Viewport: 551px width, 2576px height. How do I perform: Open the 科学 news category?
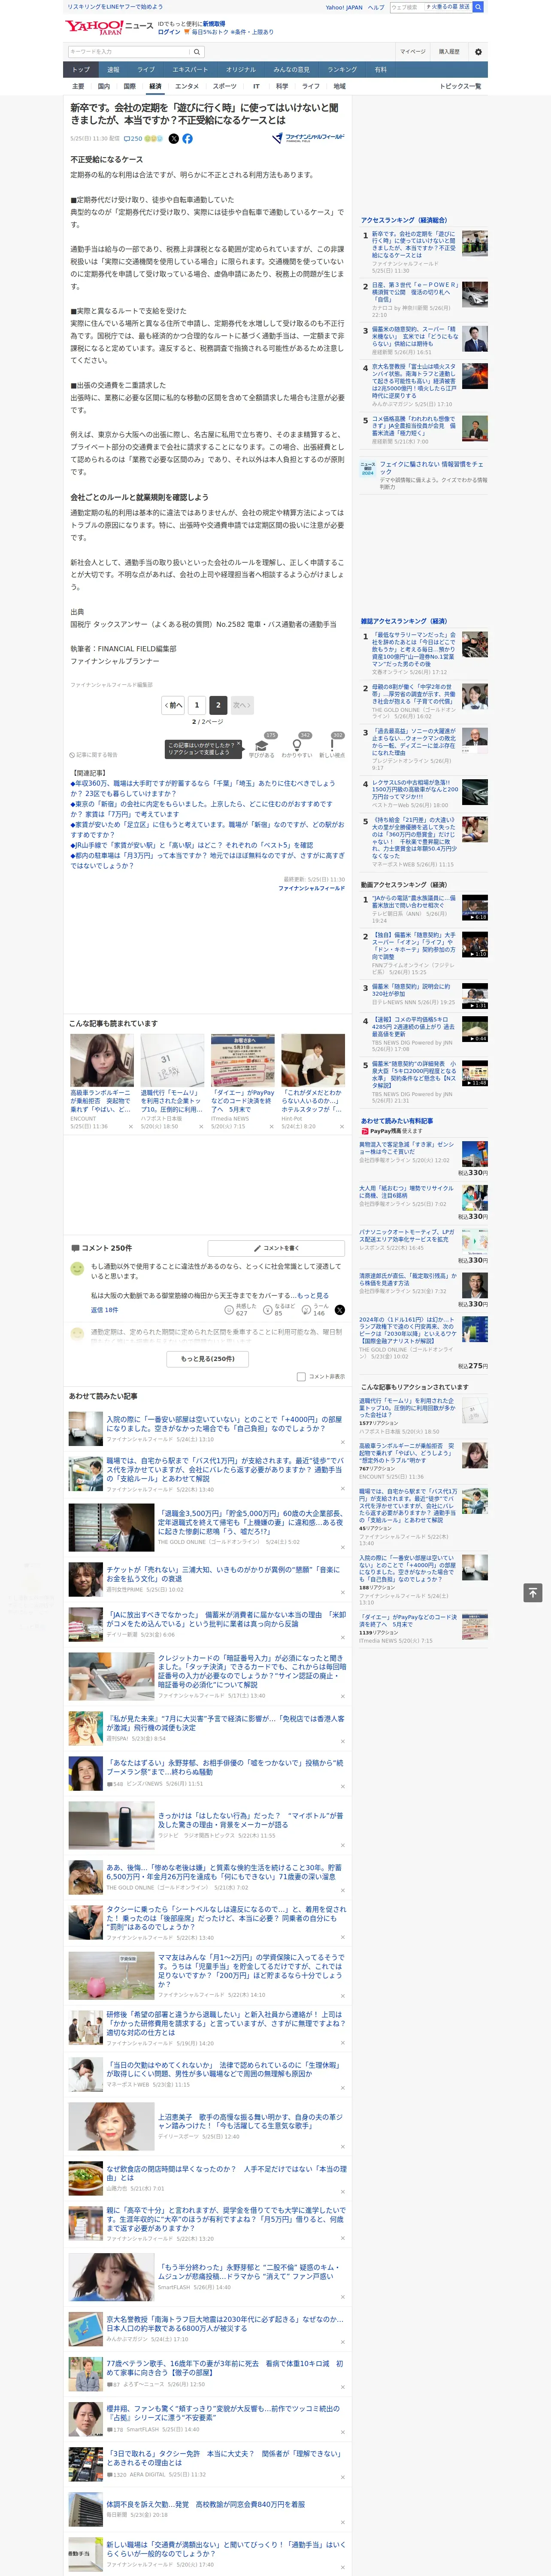point(282,86)
